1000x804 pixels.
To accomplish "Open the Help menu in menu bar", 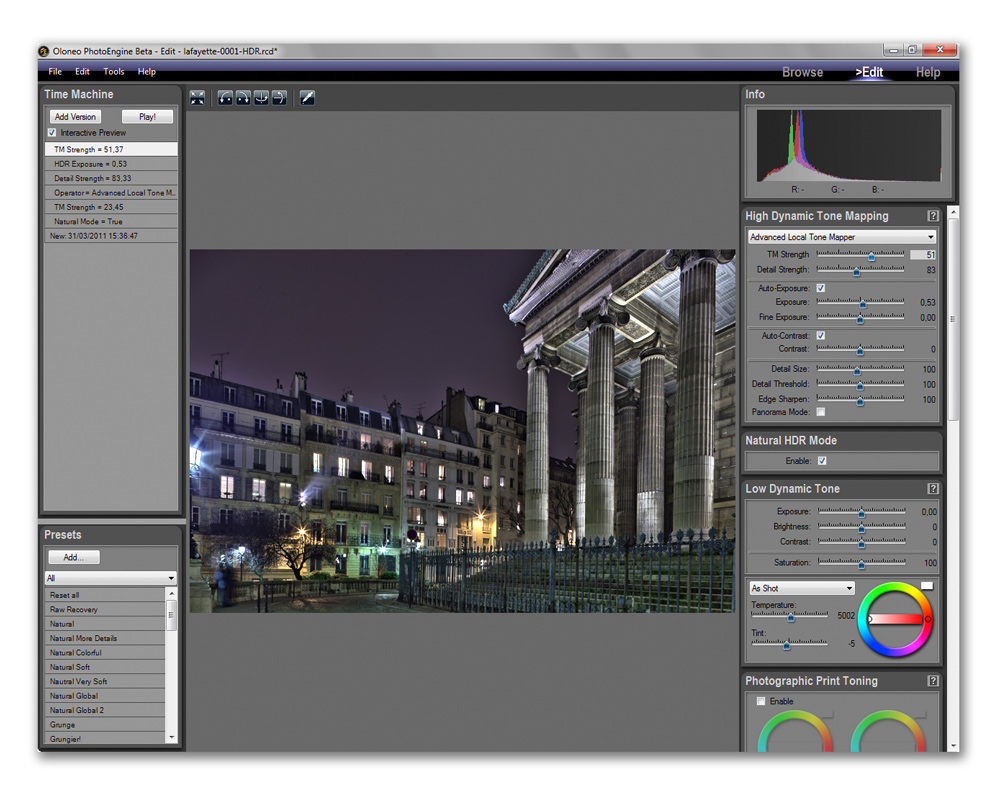I will pyautogui.click(x=147, y=71).
